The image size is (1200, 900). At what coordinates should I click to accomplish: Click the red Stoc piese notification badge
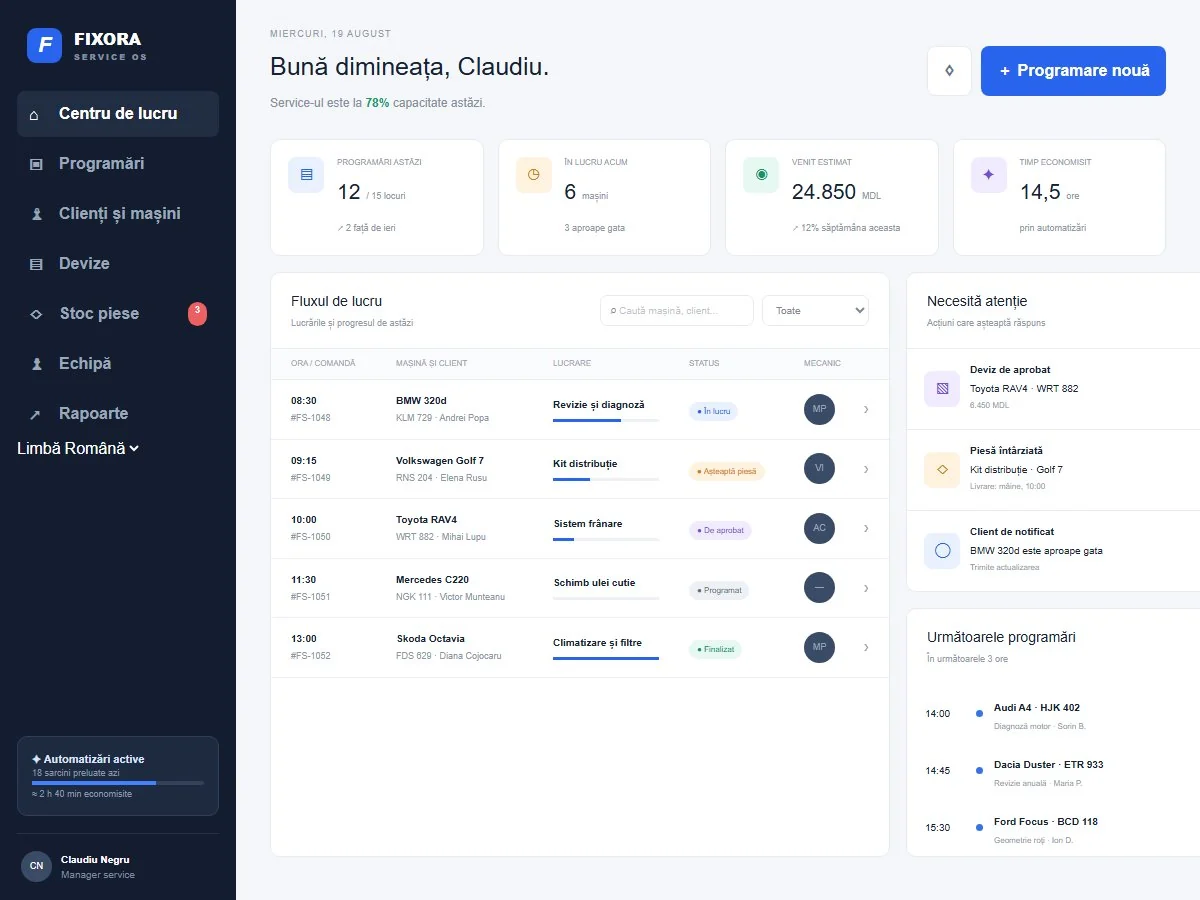pos(198,314)
